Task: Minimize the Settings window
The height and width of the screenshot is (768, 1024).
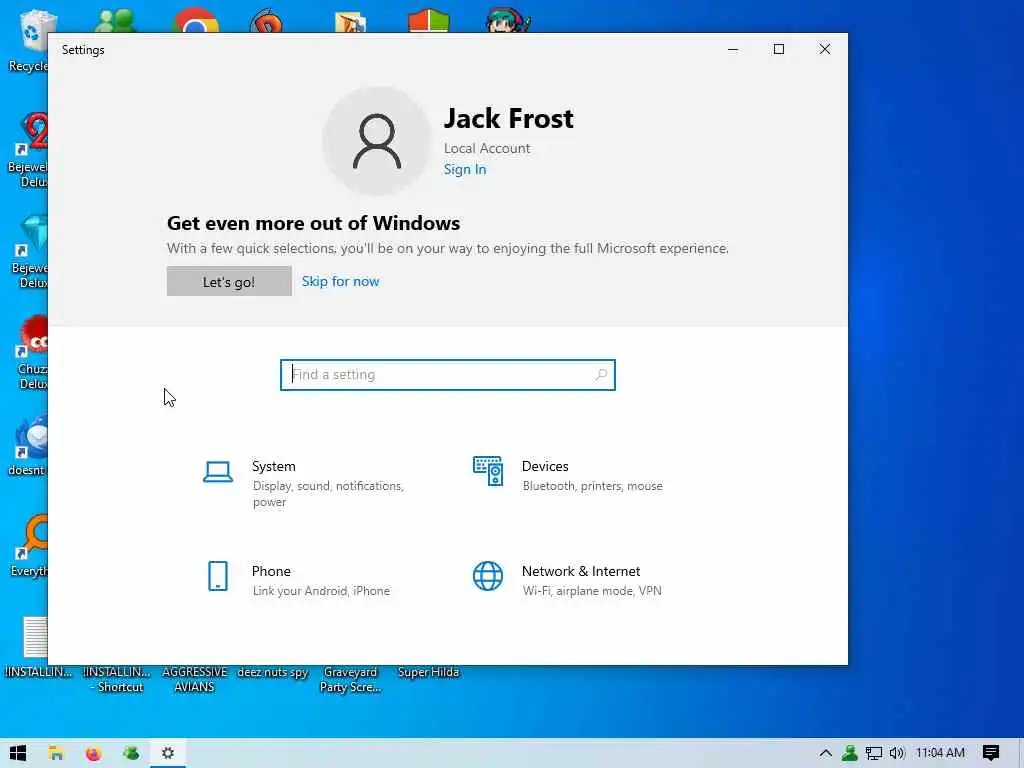Action: pos(733,50)
